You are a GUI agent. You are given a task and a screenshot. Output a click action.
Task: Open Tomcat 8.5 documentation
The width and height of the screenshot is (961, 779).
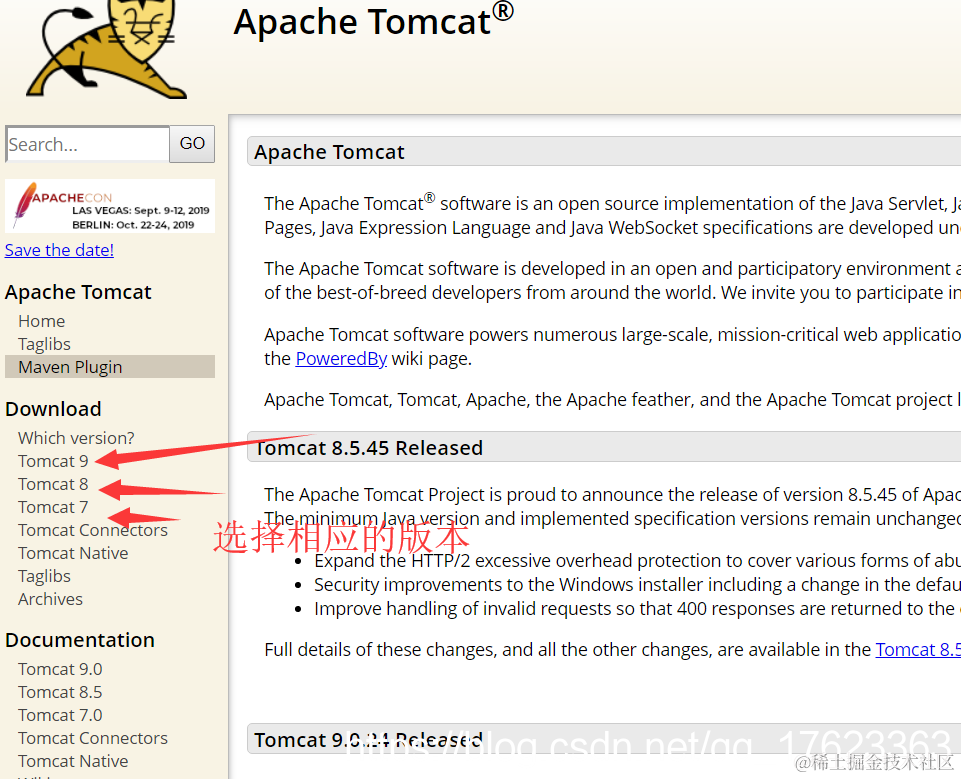click(x=60, y=692)
